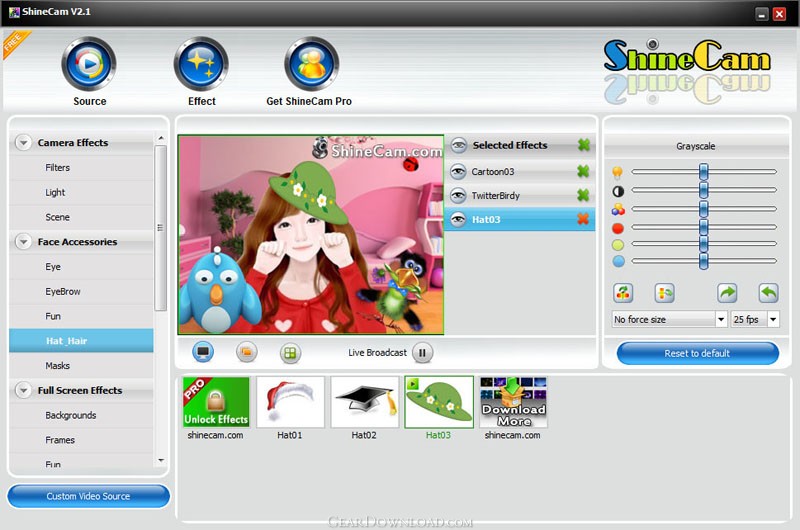Select the Cartoon03 effect row
800x530 pixels.
coord(520,171)
